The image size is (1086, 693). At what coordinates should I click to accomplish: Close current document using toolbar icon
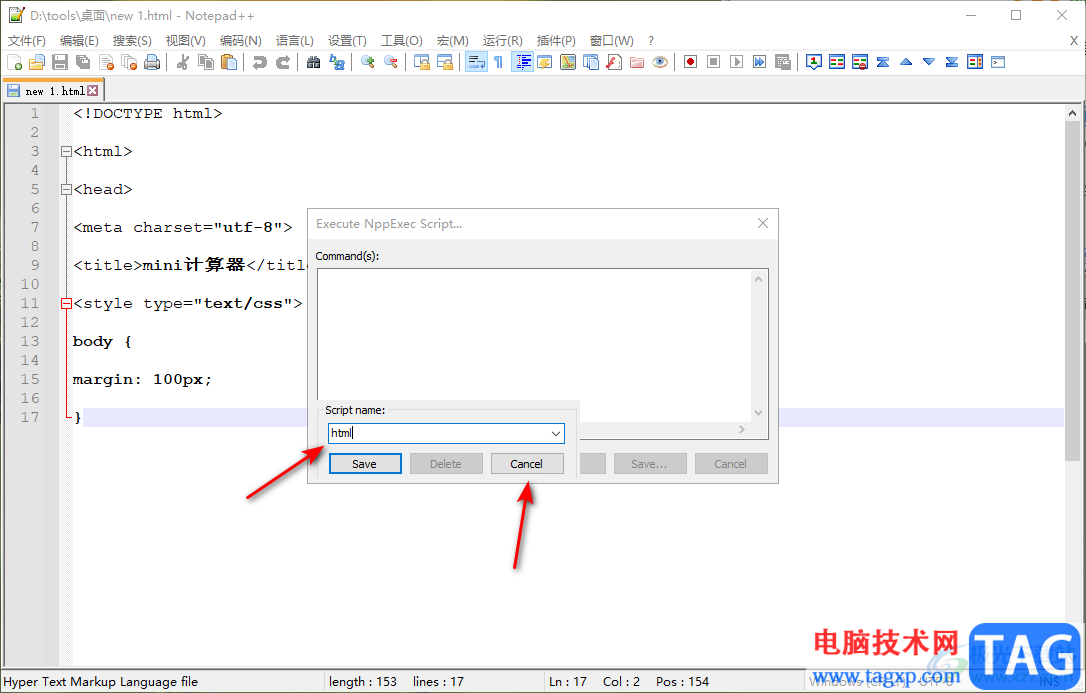(x=106, y=62)
